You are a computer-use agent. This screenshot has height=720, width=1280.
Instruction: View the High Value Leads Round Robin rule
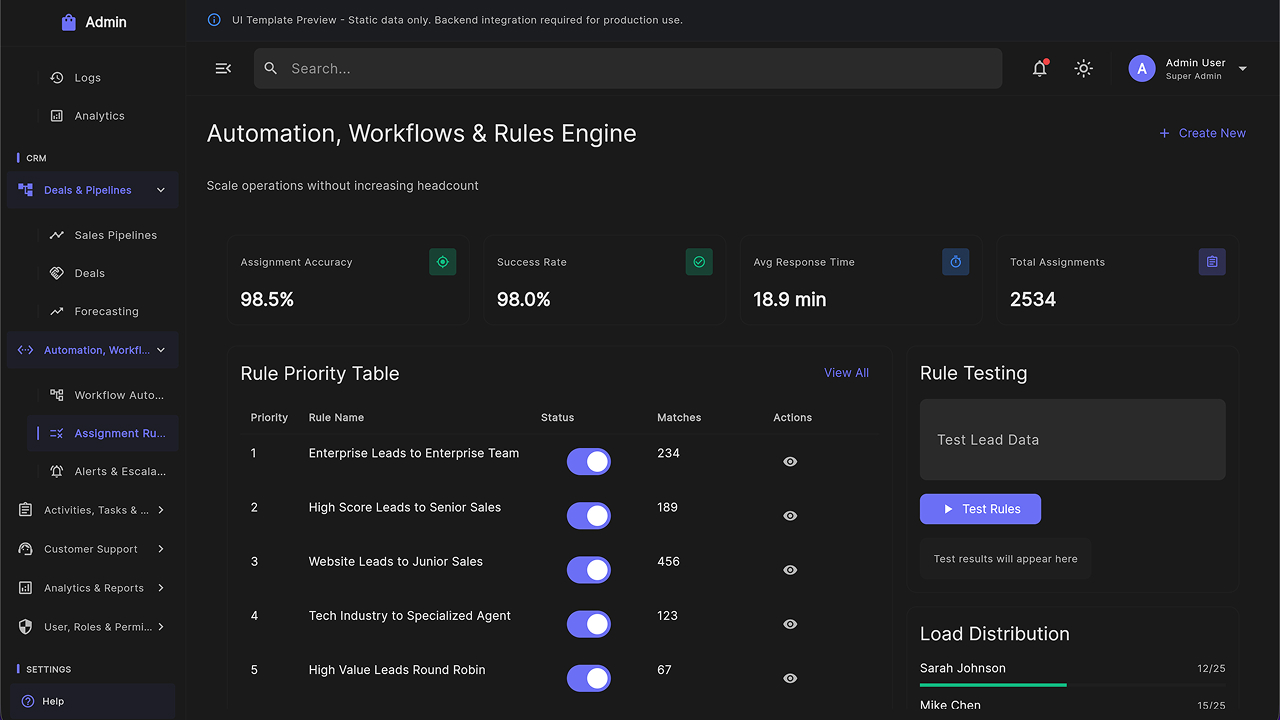790,677
